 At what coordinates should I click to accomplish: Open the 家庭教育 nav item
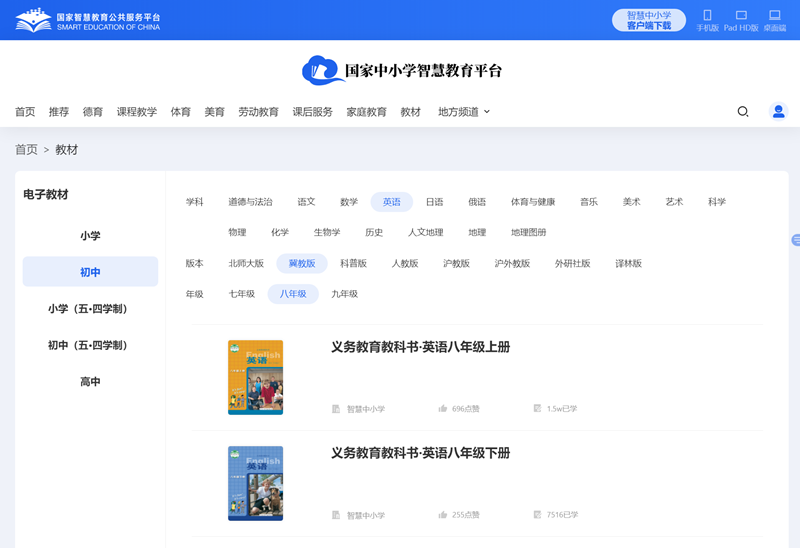366,112
